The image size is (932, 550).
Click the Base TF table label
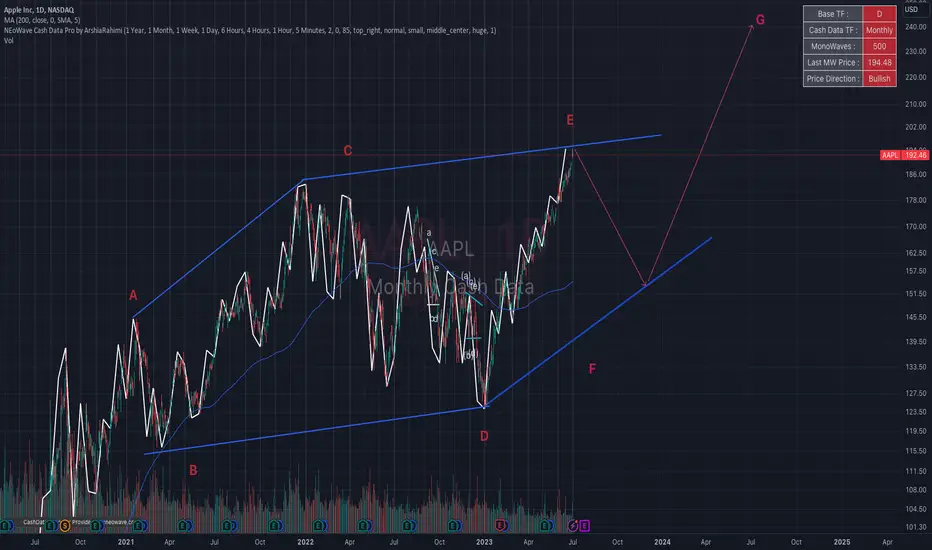(833, 14)
